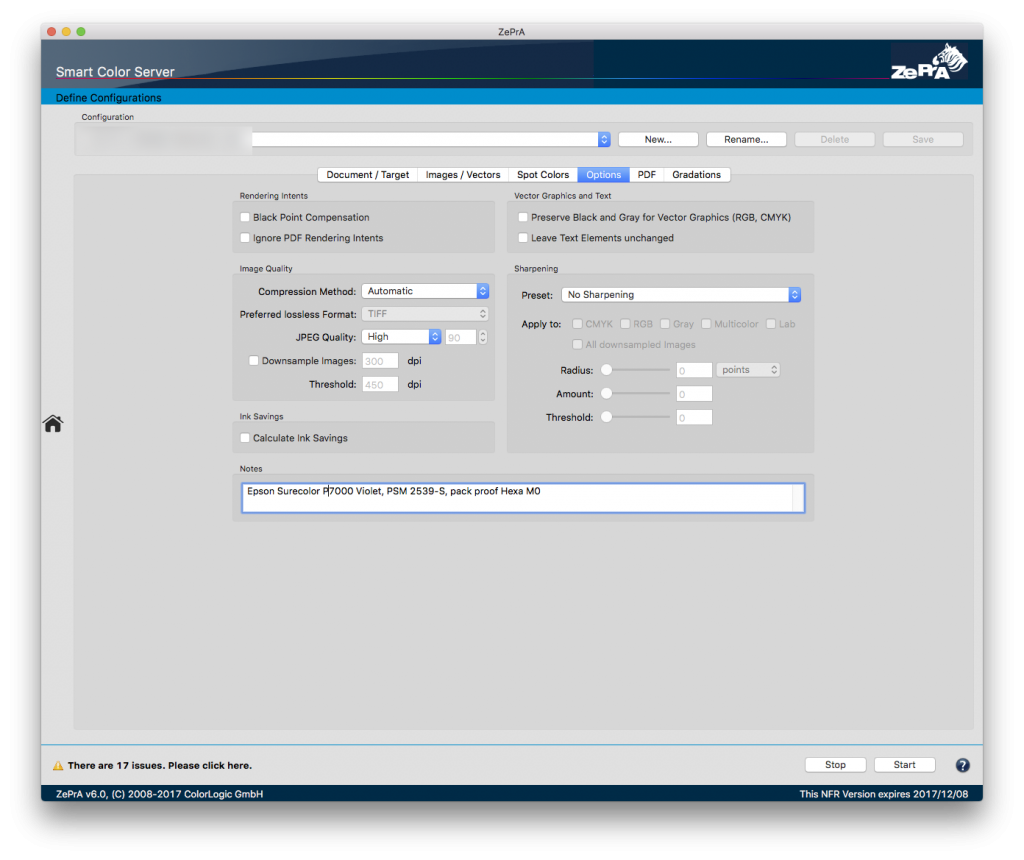Enable Black Point Compensation
Viewport: 1024px width, 860px height.
tap(245, 217)
